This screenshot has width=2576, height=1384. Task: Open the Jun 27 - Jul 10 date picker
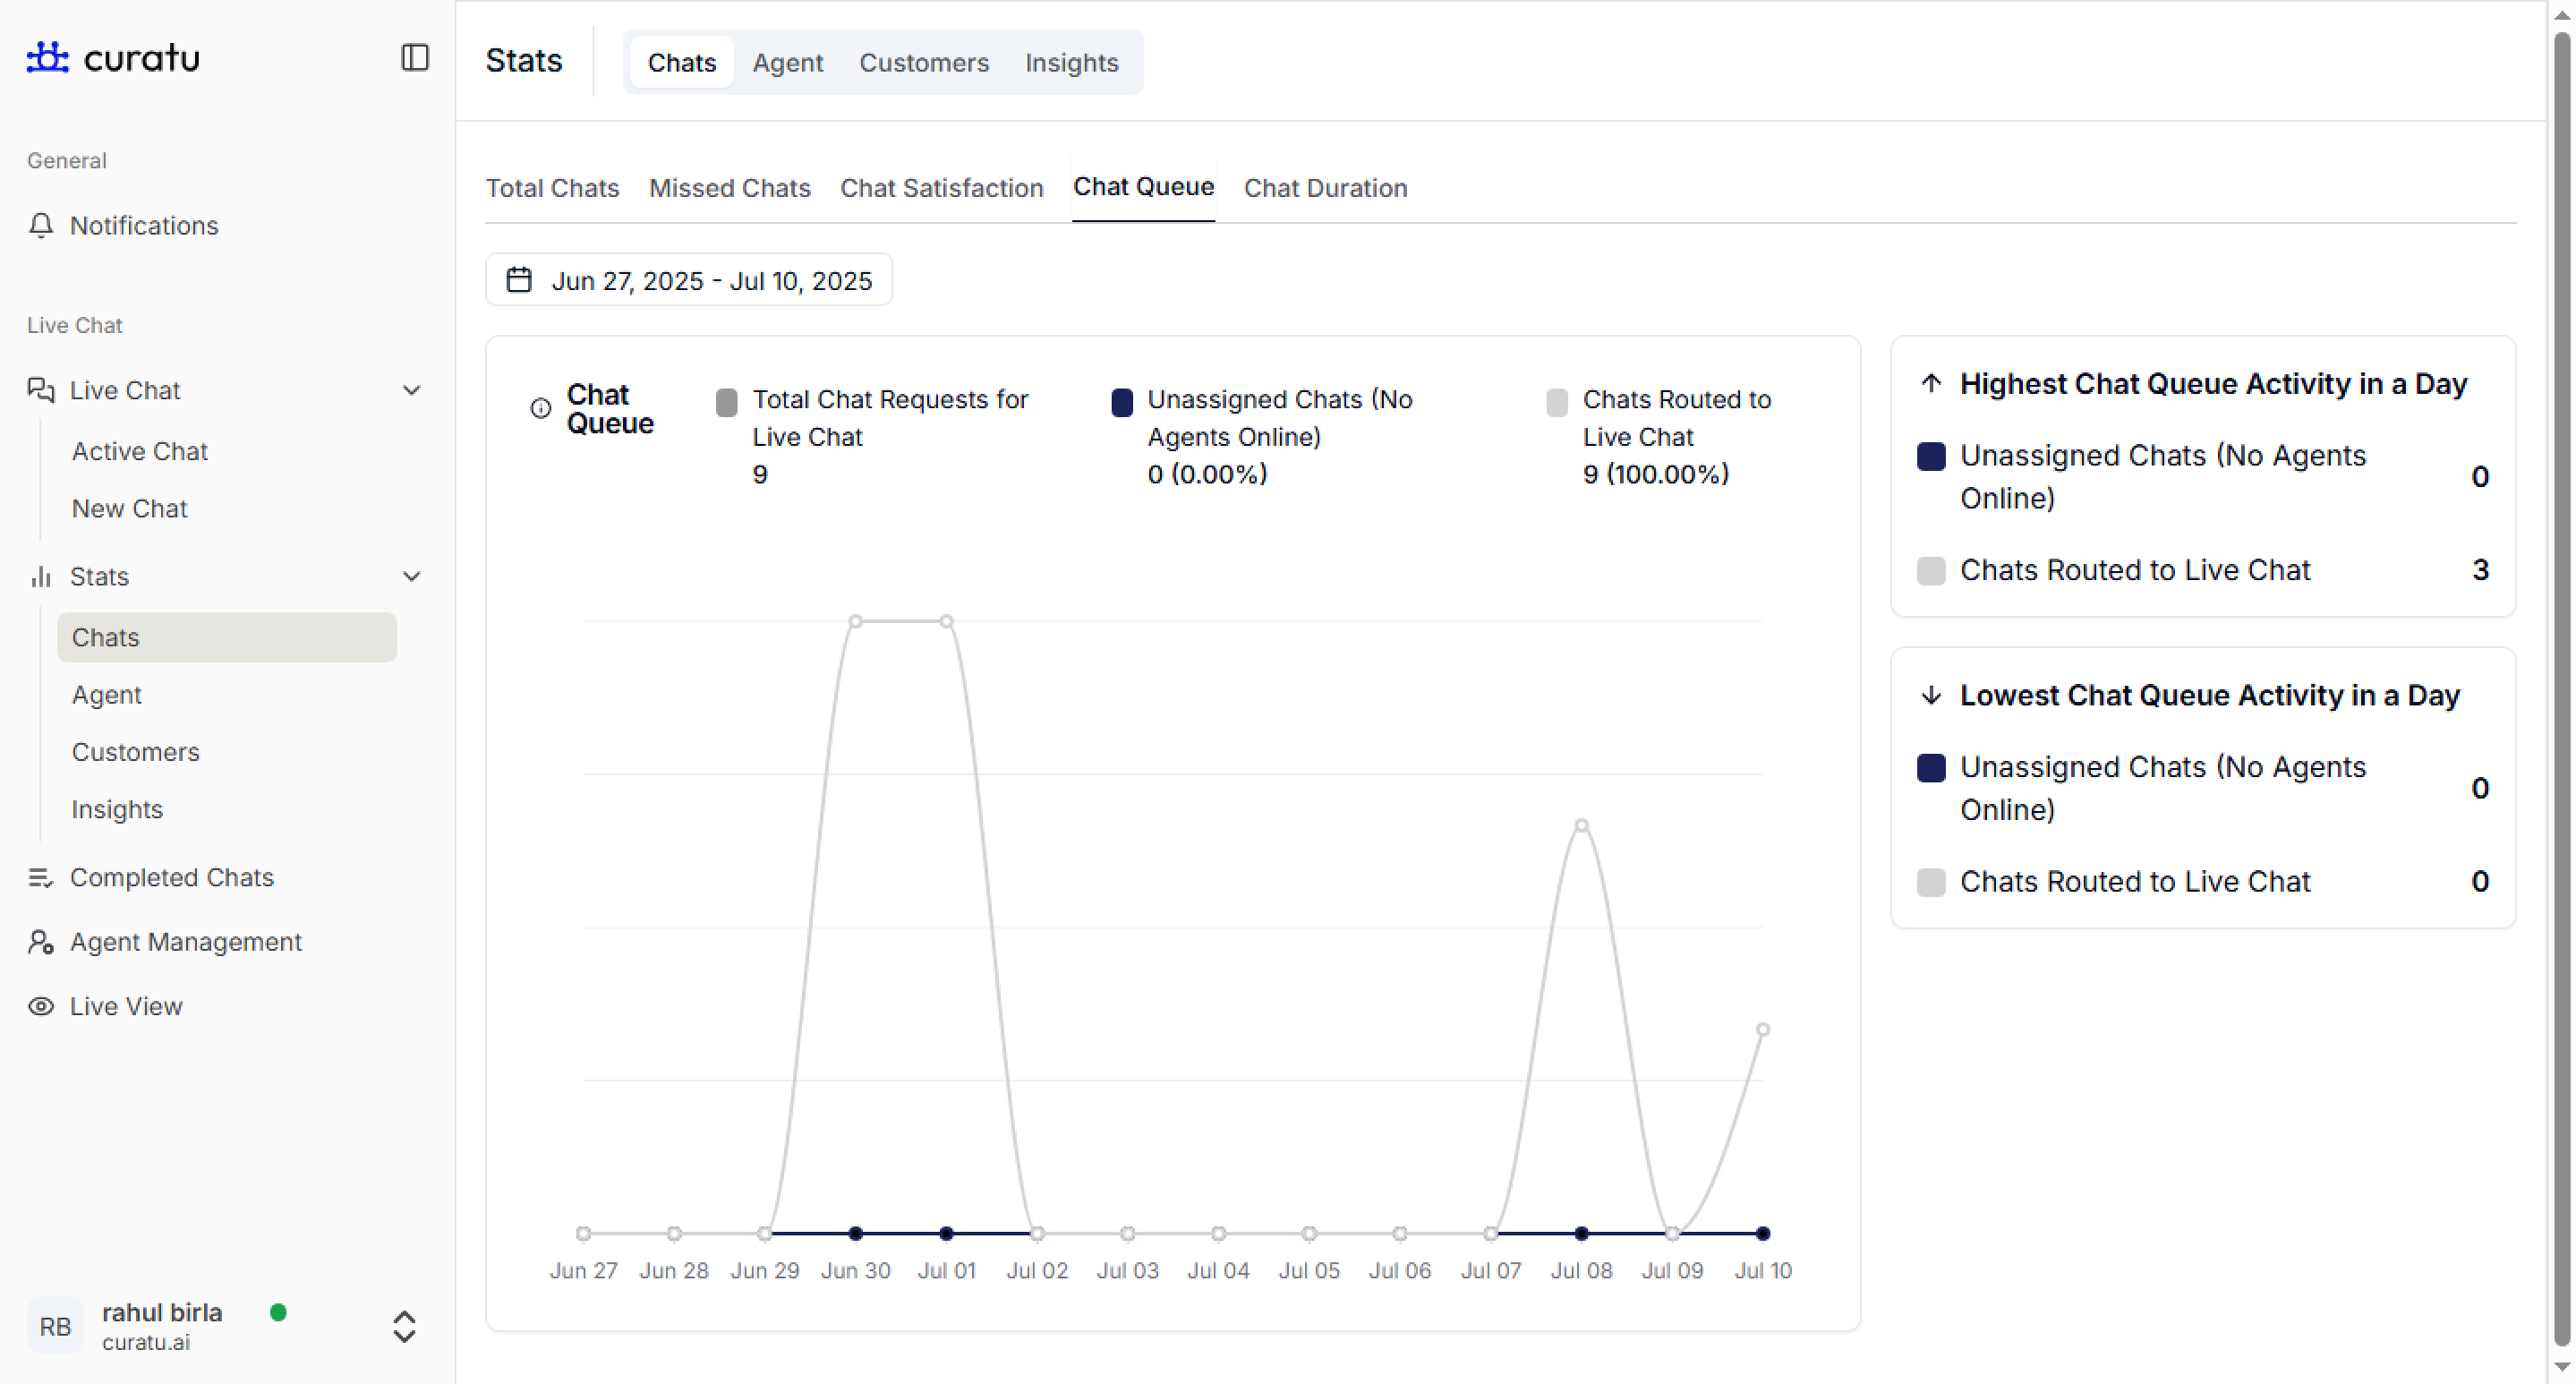point(688,280)
